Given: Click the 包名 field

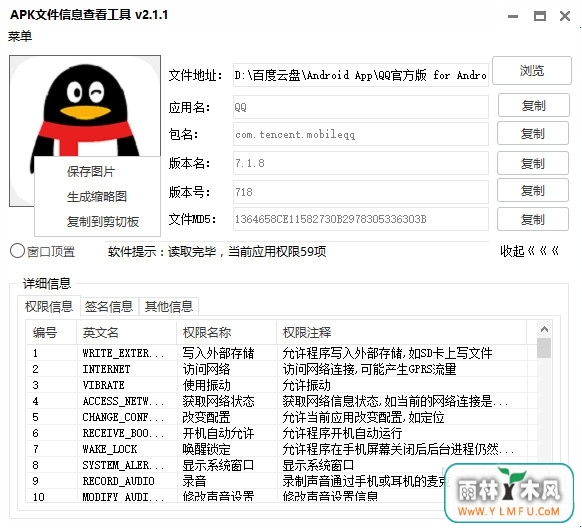Looking at the screenshot, I should pos(360,134).
